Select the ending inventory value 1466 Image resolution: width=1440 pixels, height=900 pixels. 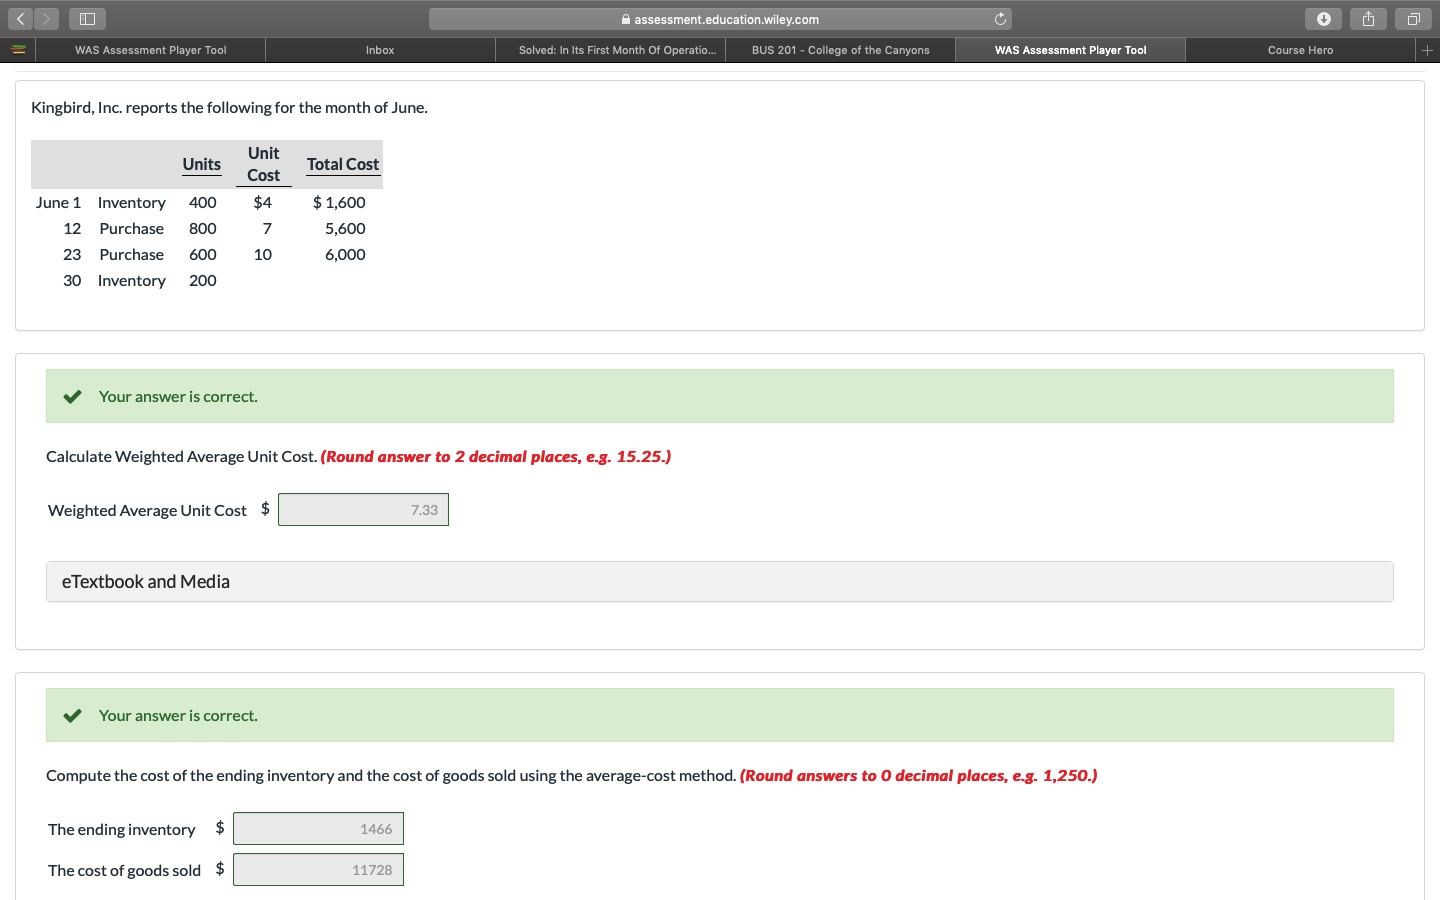[x=318, y=828]
